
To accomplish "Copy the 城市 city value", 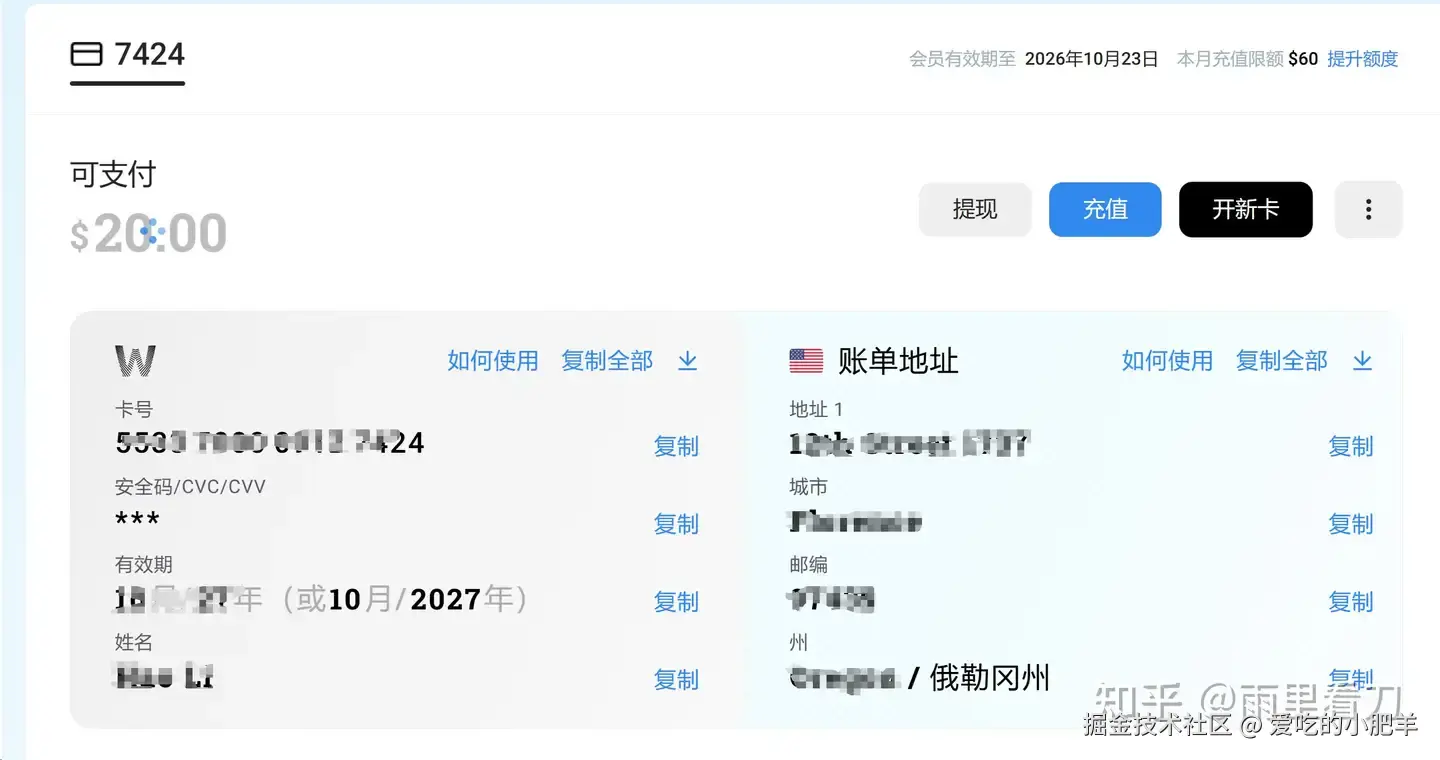I will (1351, 524).
